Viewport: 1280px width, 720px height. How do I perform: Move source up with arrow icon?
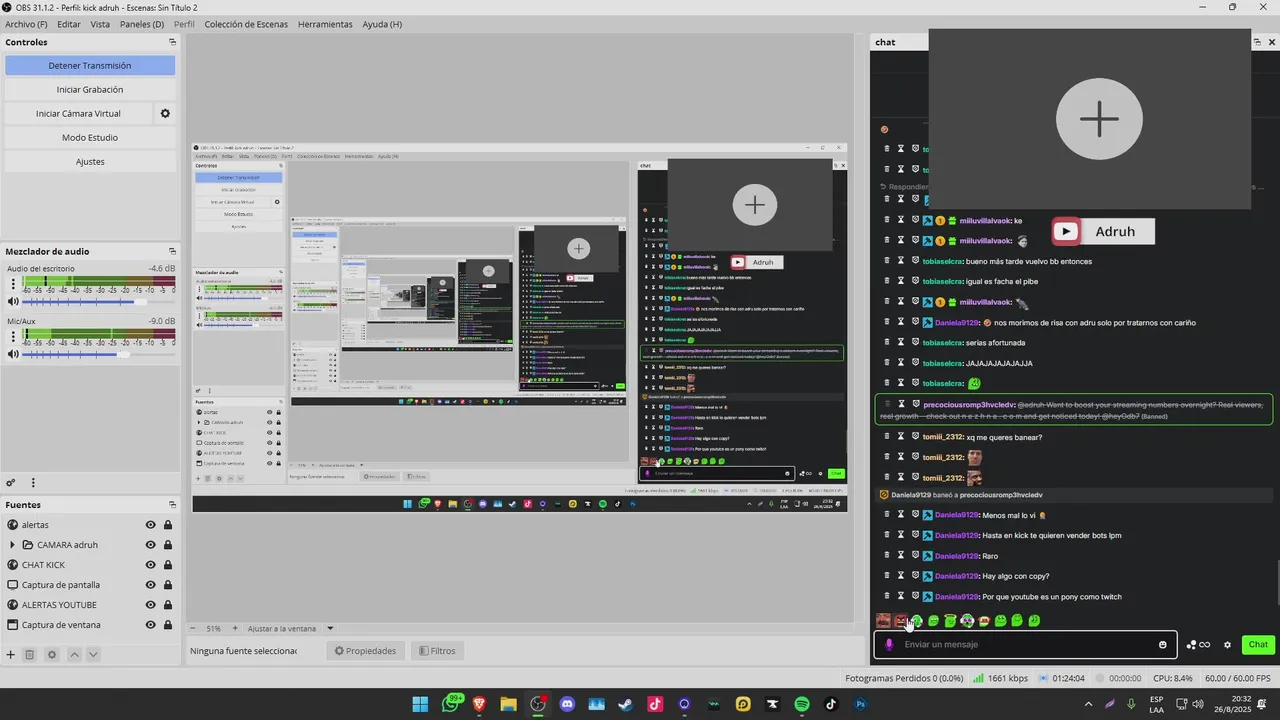coord(74,654)
